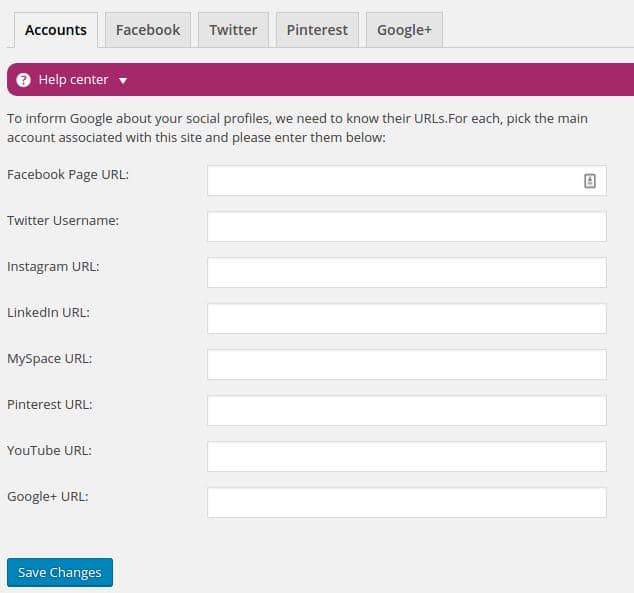Focus the Facebook Page URL field

[x=407, y=180]
